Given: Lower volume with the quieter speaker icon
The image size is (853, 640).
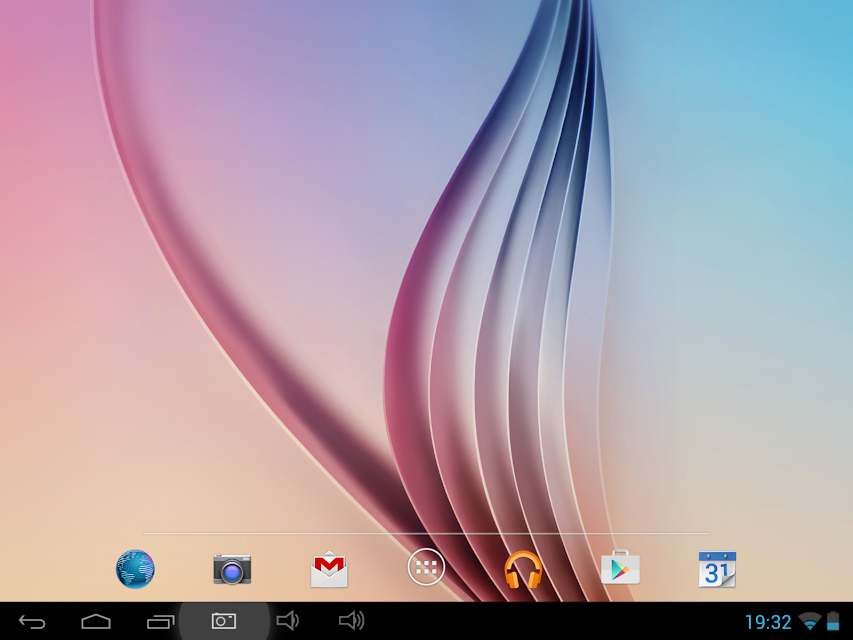Looking at the screenshot, I should pos(287,620).
